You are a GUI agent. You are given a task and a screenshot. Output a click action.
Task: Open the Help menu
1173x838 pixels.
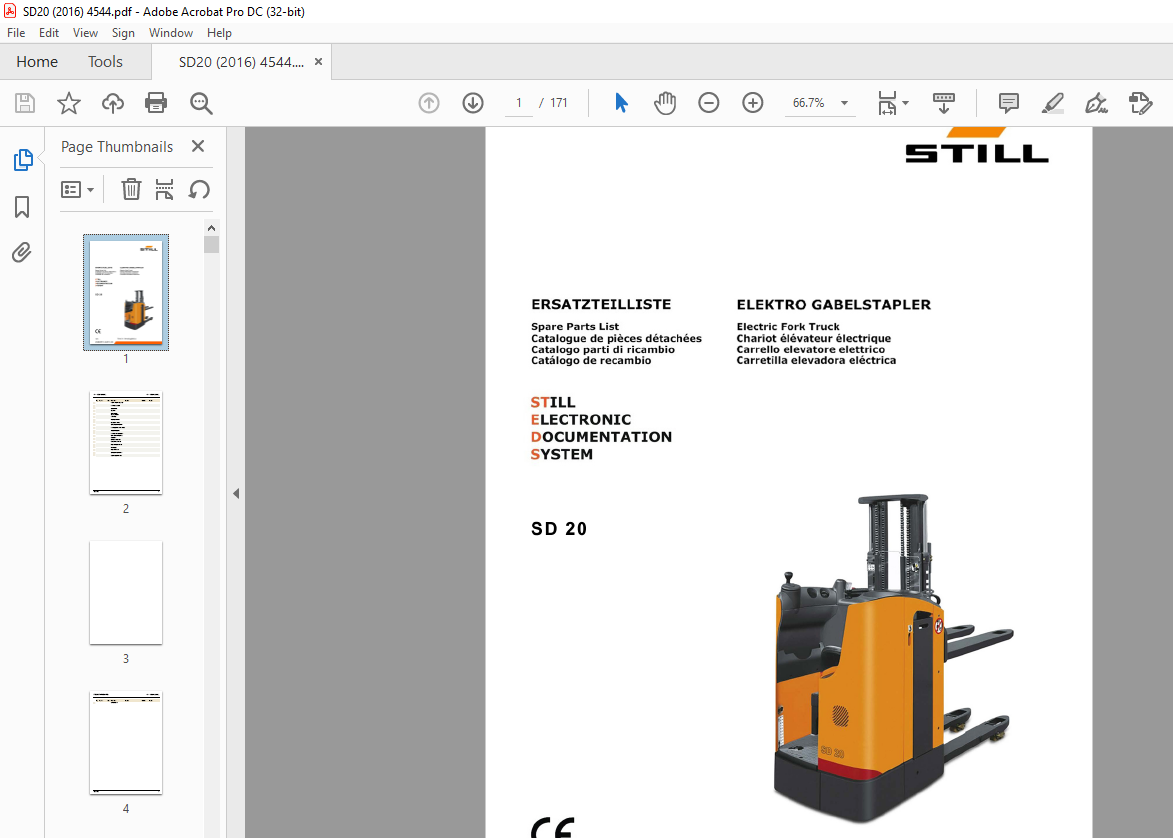point(219,33)
